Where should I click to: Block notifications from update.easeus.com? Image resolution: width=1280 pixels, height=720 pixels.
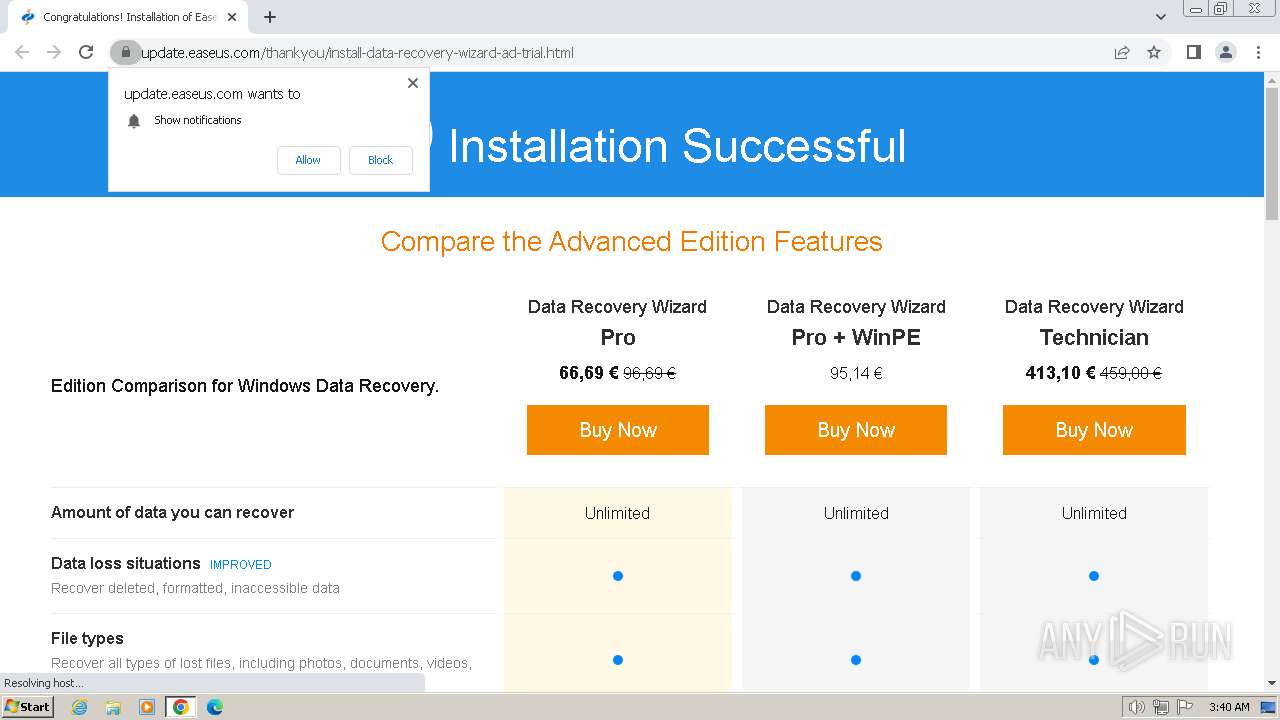coord(380,160)
